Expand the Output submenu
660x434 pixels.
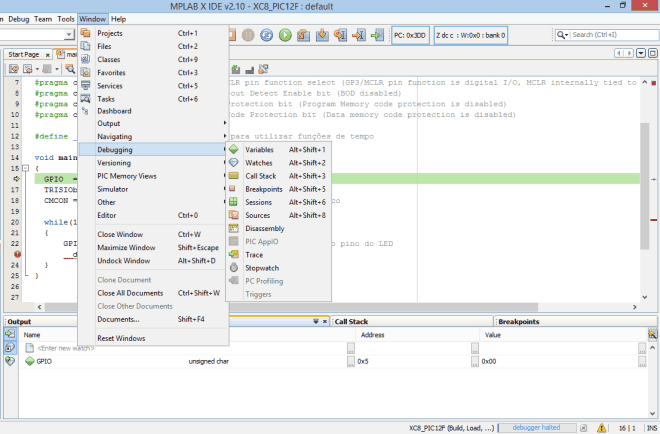point(153,123)
